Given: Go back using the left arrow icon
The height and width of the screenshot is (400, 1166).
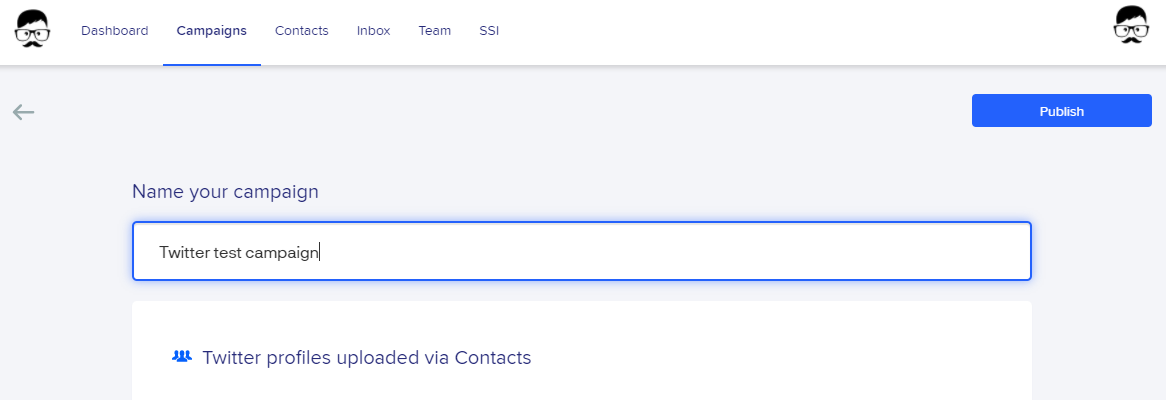Looking at the screenshot, I should pyautogui.click(x=24, y=112).
